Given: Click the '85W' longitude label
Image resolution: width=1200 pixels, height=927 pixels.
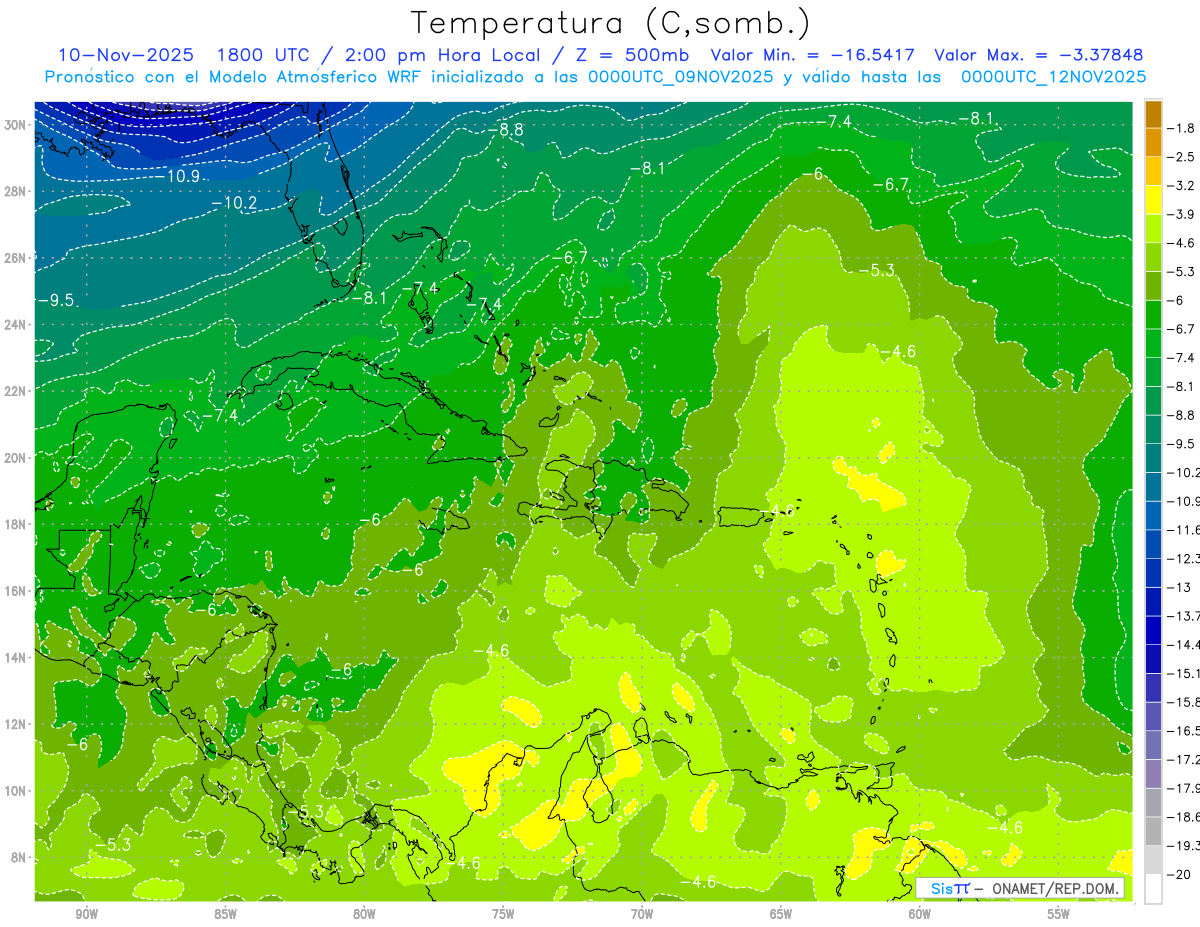Looking at the screenshot, I should coord(225,915).
